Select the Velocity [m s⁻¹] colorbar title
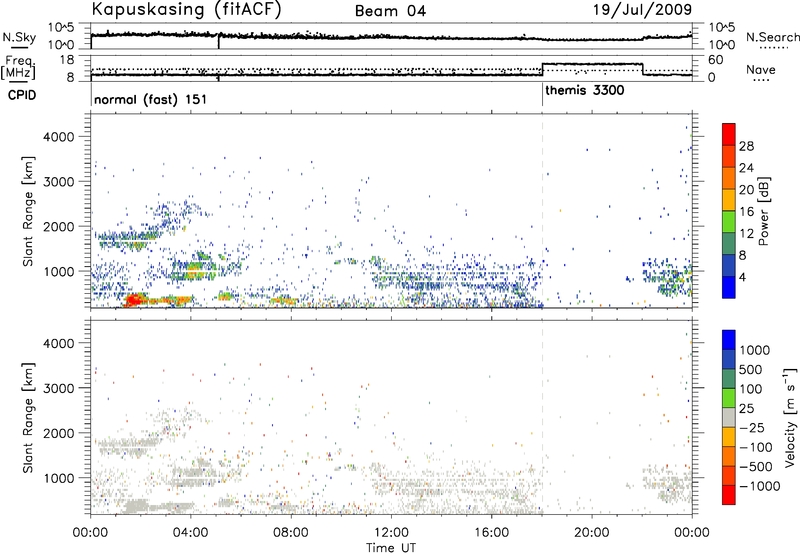This screenshot has height=554, width=800. [x=790, y=417]
